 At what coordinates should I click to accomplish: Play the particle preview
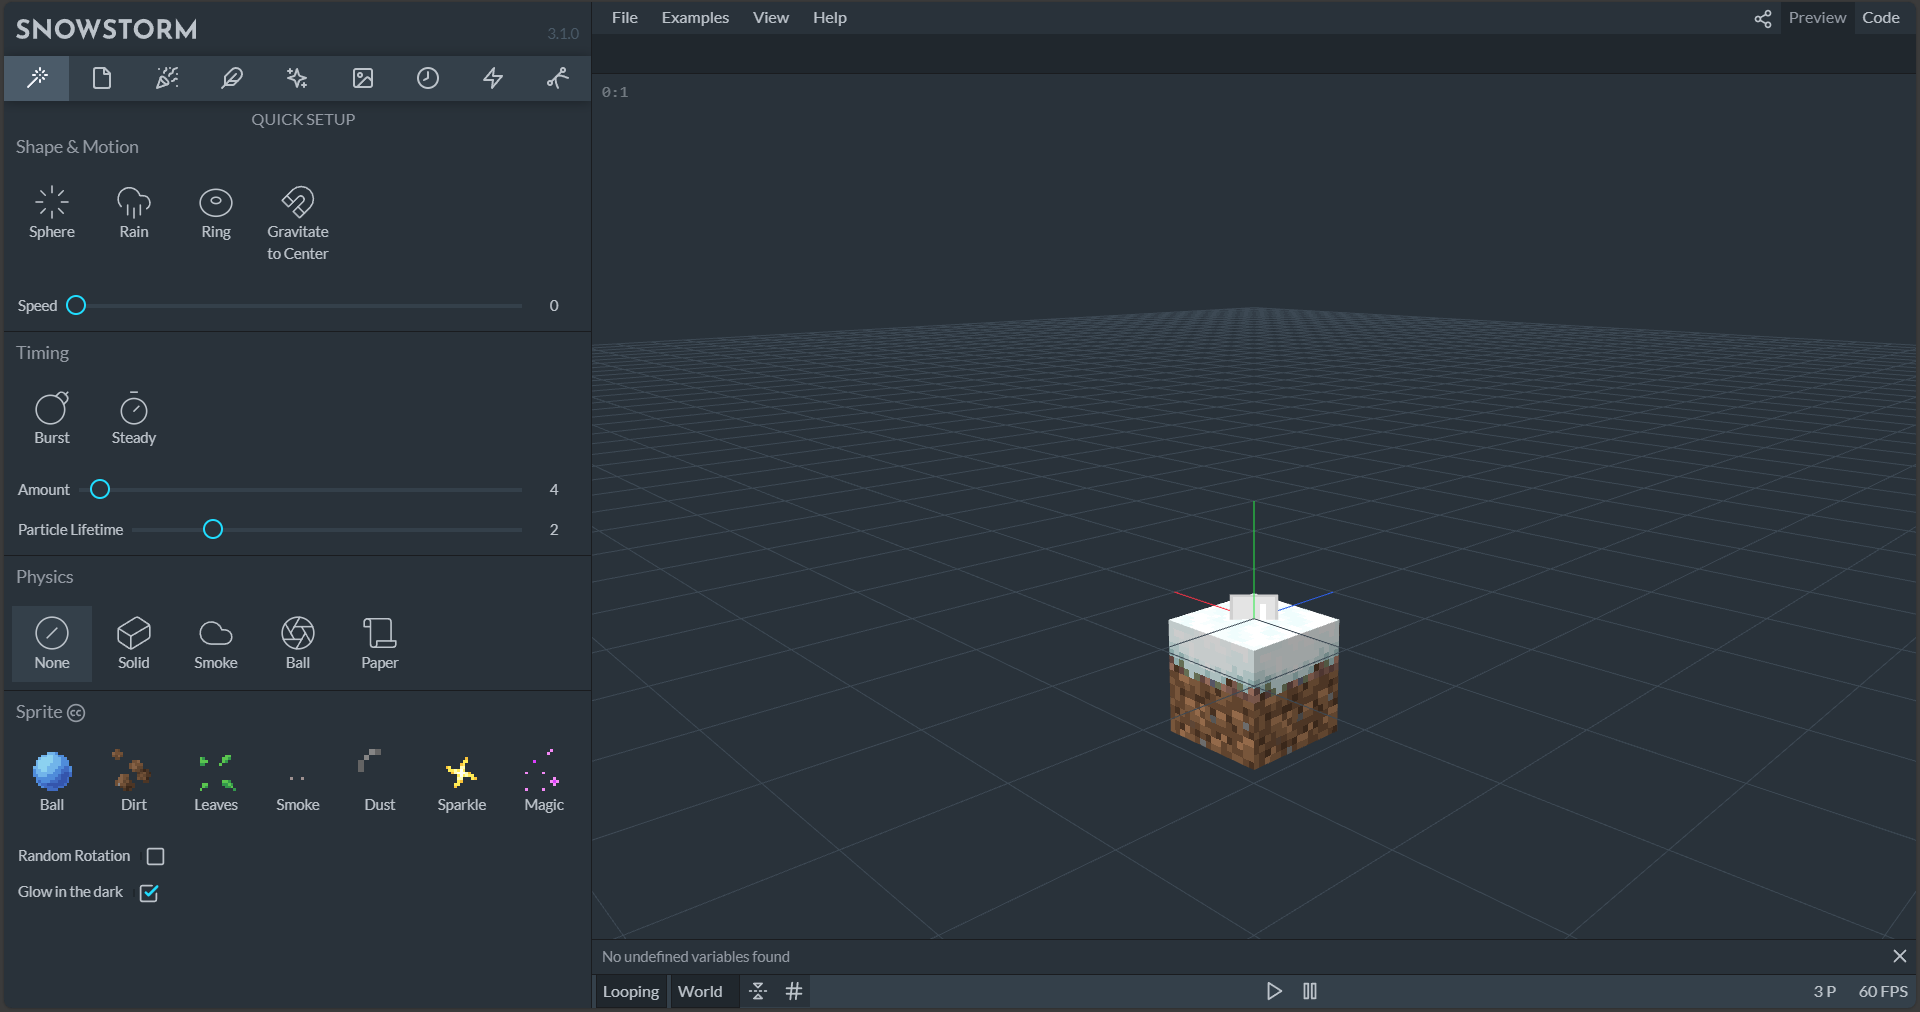coord(1274,992)
